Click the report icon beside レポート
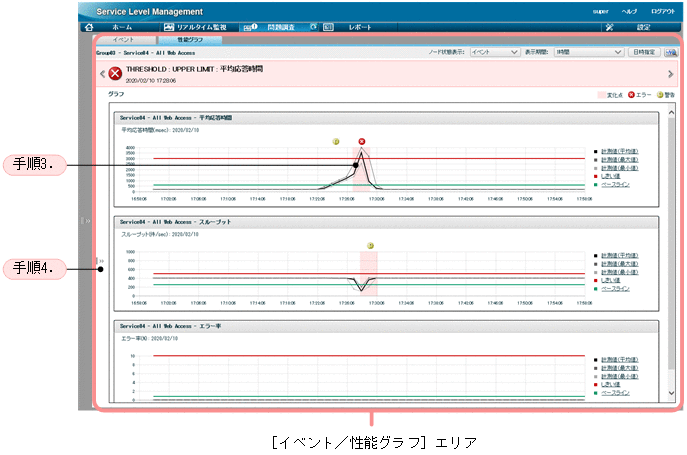Screen dimensions: 687x455 point(328,27)
